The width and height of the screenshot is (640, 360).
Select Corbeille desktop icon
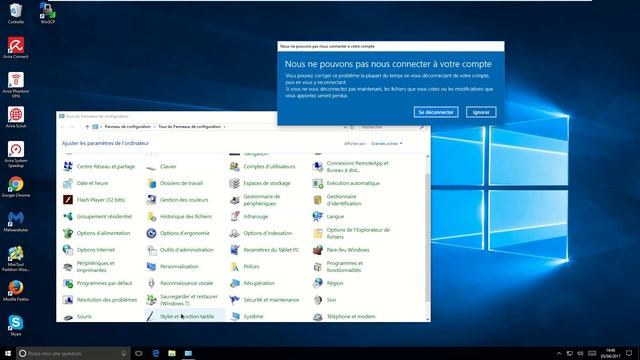tap(16, 13)
